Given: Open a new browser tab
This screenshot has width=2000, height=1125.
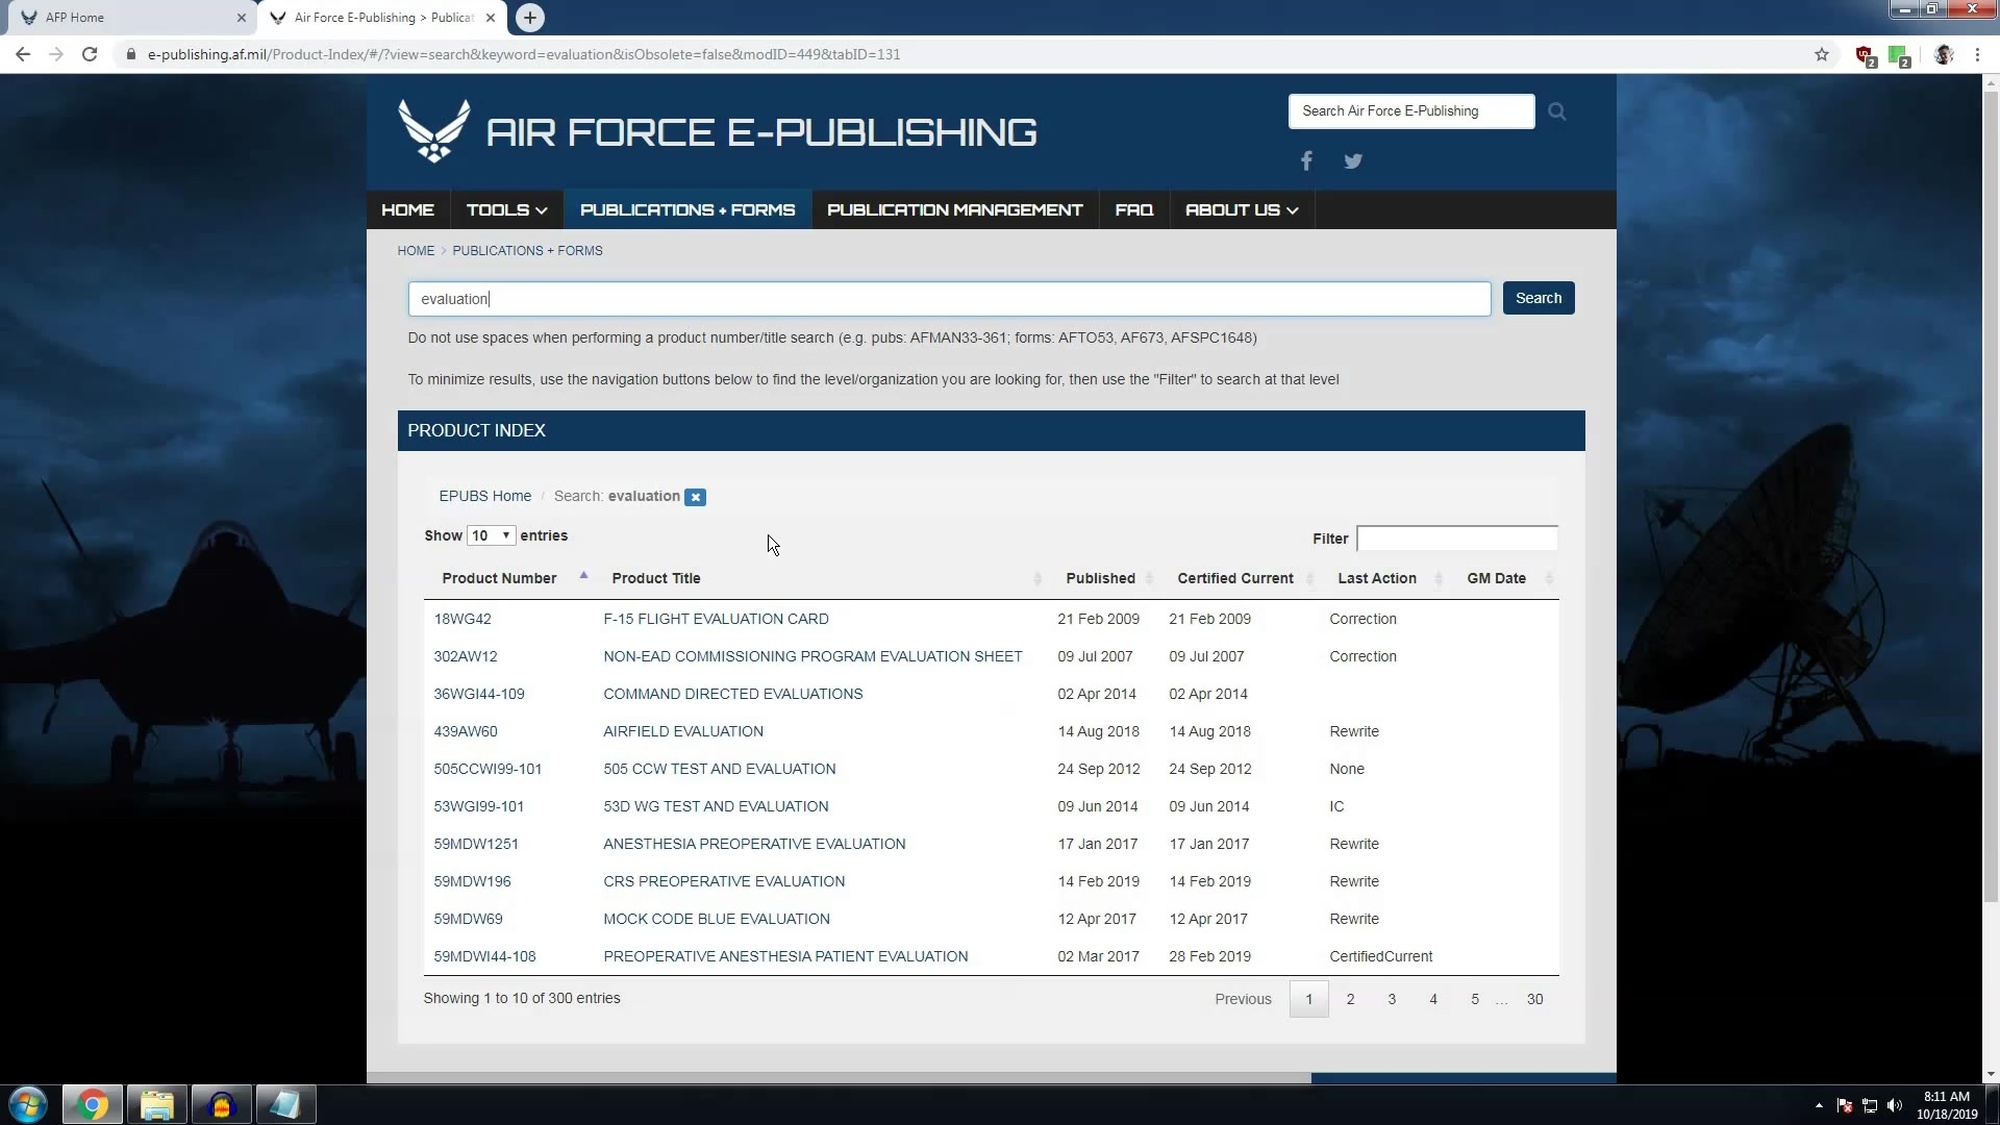Looking at the screenshot, I should [x=530, y=17].
